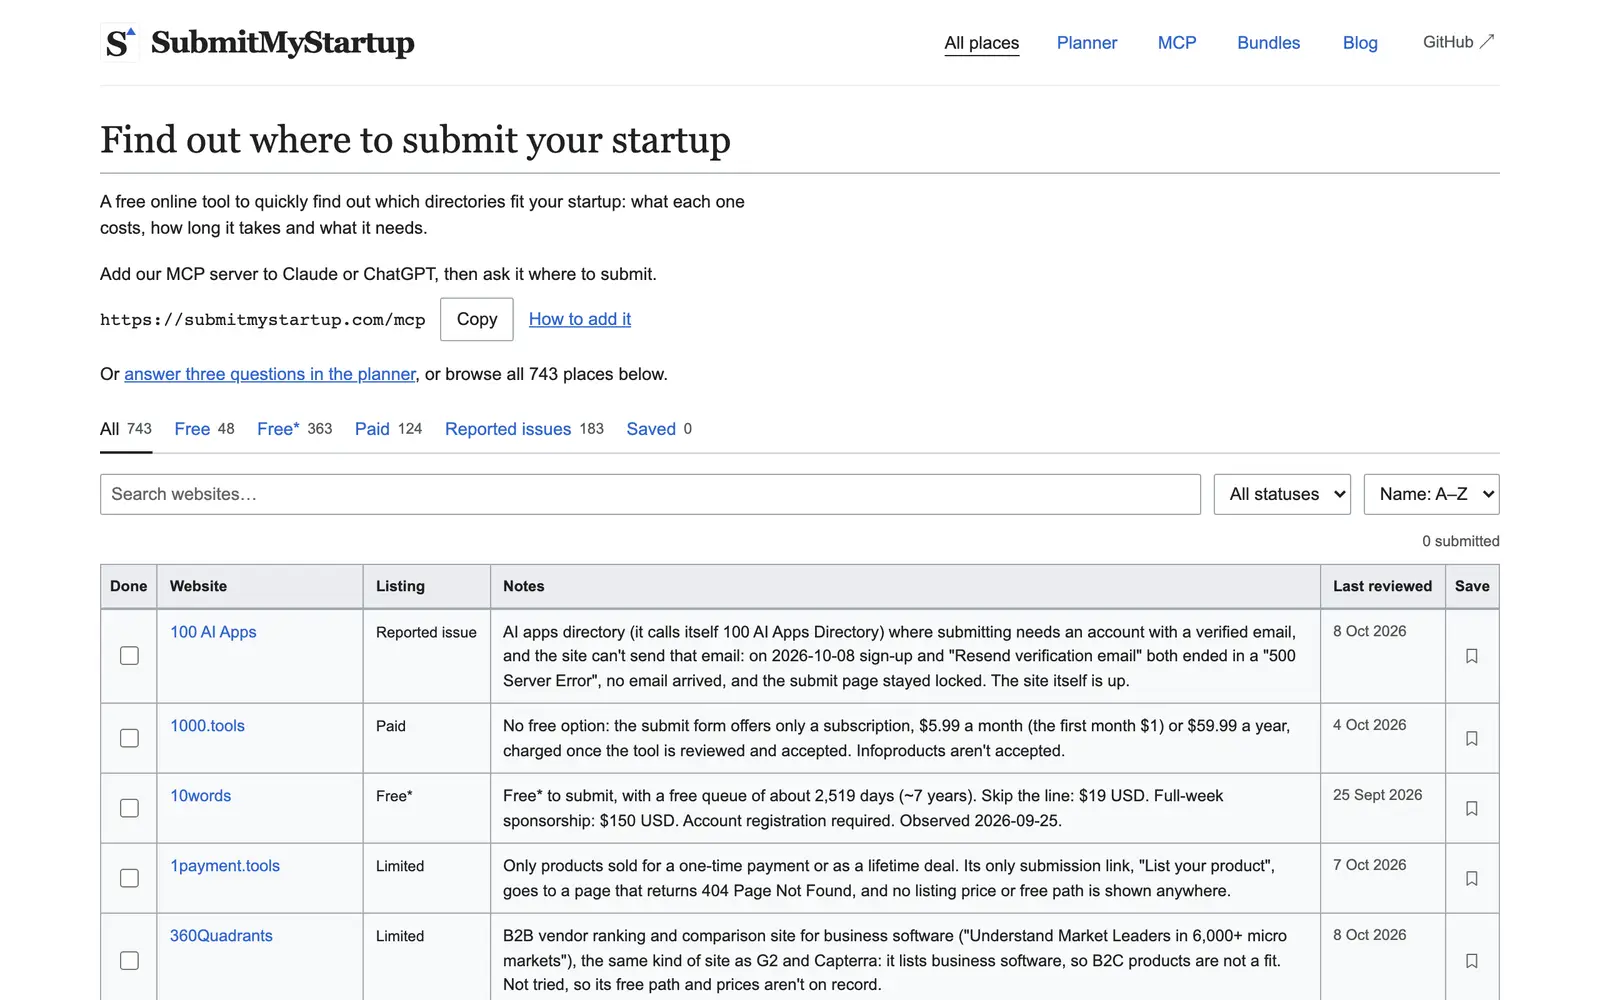Go to the All places nav item
Viewport: 1600px width, 1000px height.
[x=982, y=43]
